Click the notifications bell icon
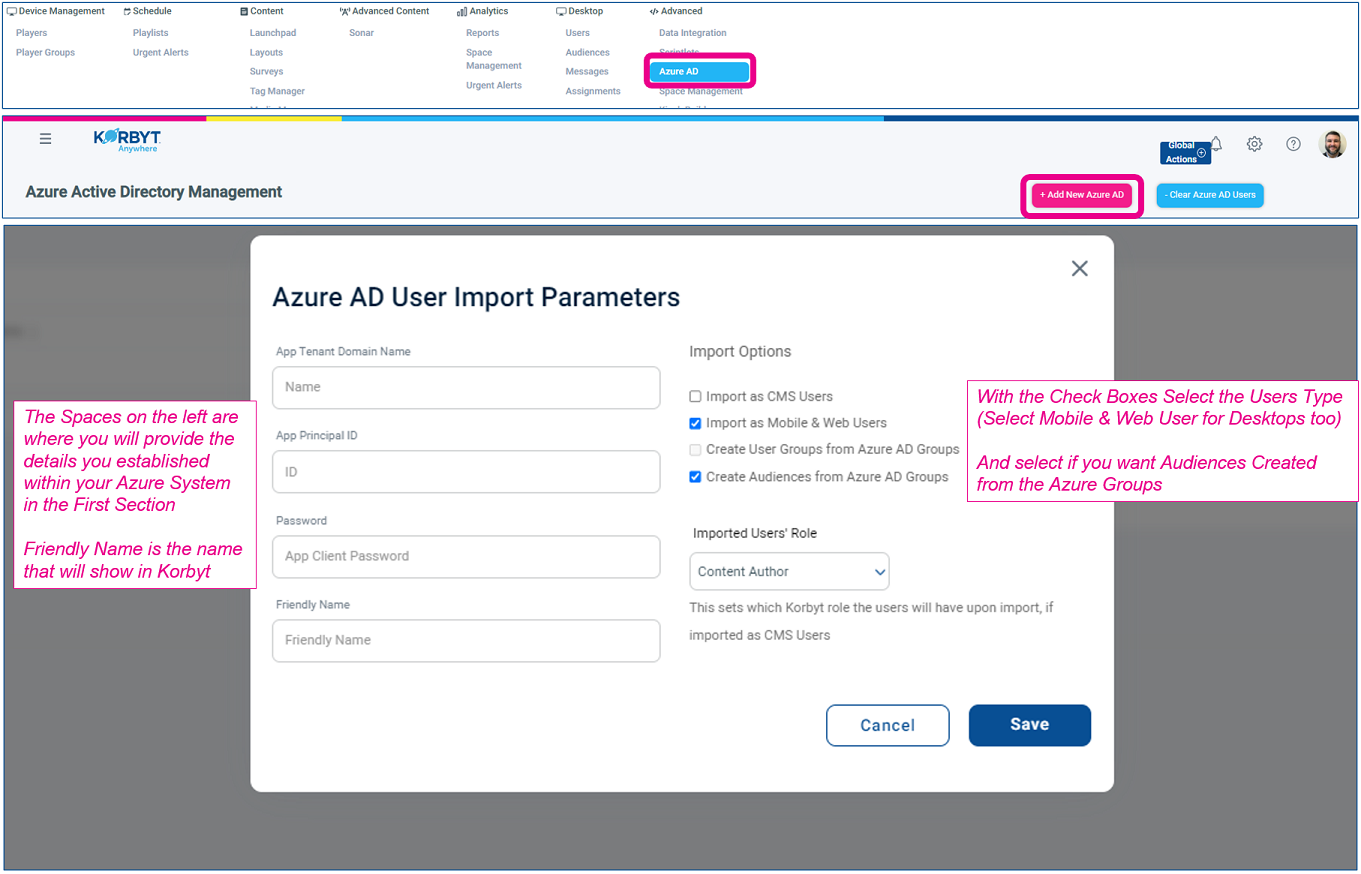1361x874 pixels. [x=1217, y=143]
